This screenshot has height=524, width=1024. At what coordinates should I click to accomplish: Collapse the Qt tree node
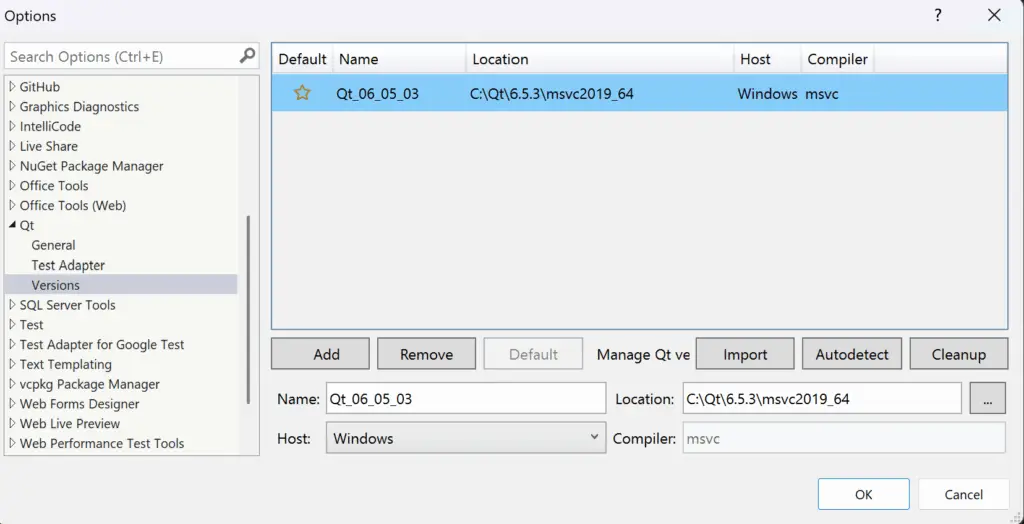pos(12,226)
